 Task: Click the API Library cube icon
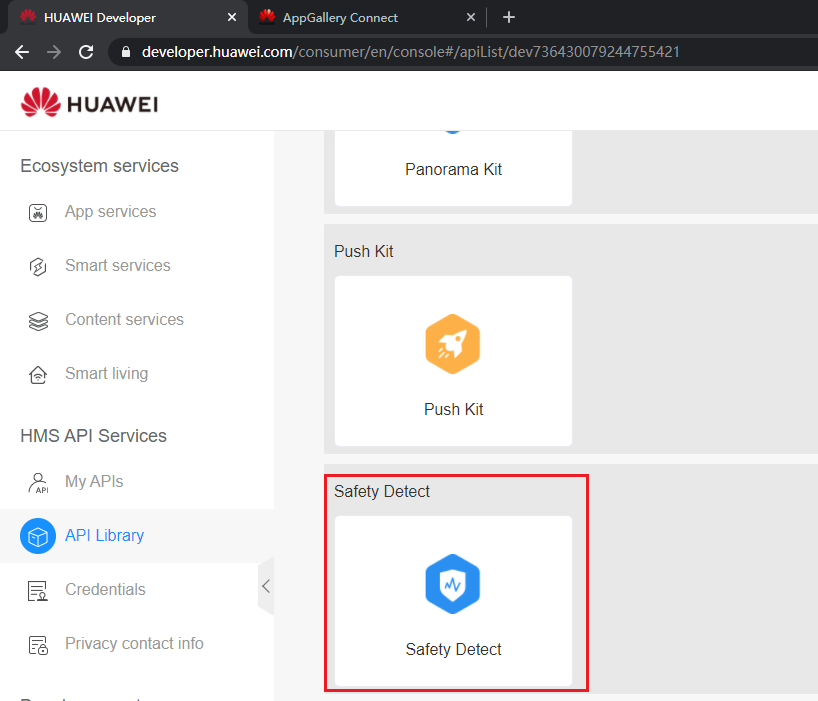coord(37,536)
